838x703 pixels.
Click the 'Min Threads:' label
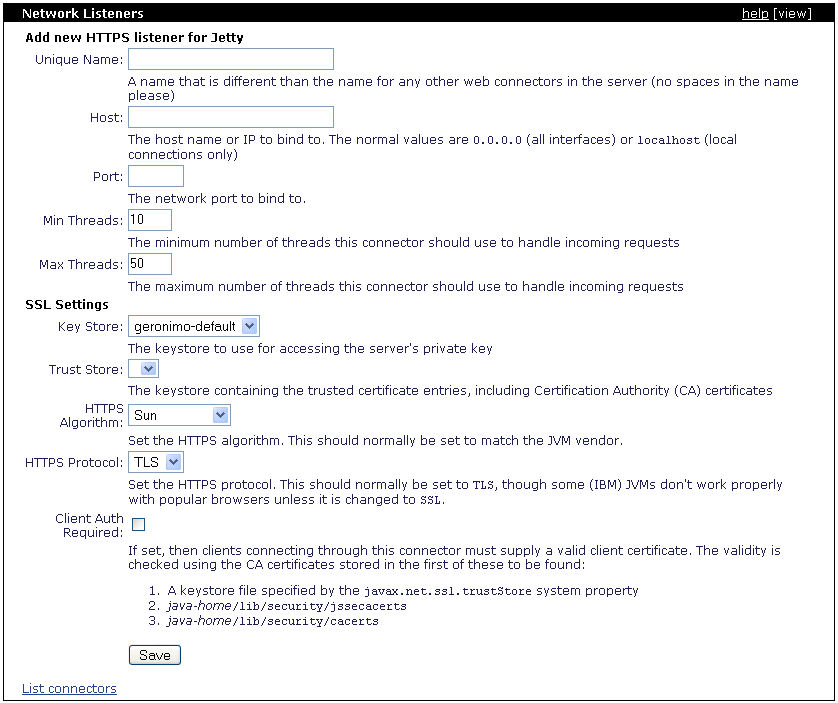pos(83,220)
